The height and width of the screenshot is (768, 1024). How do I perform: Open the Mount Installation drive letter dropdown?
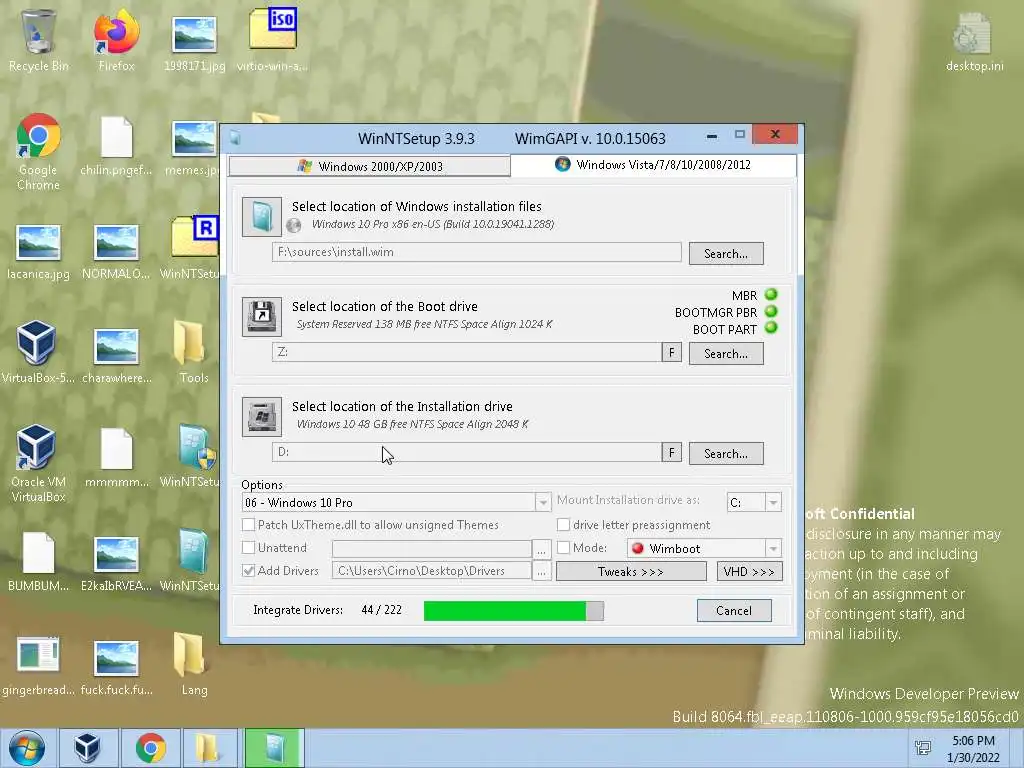pos(773,502)
